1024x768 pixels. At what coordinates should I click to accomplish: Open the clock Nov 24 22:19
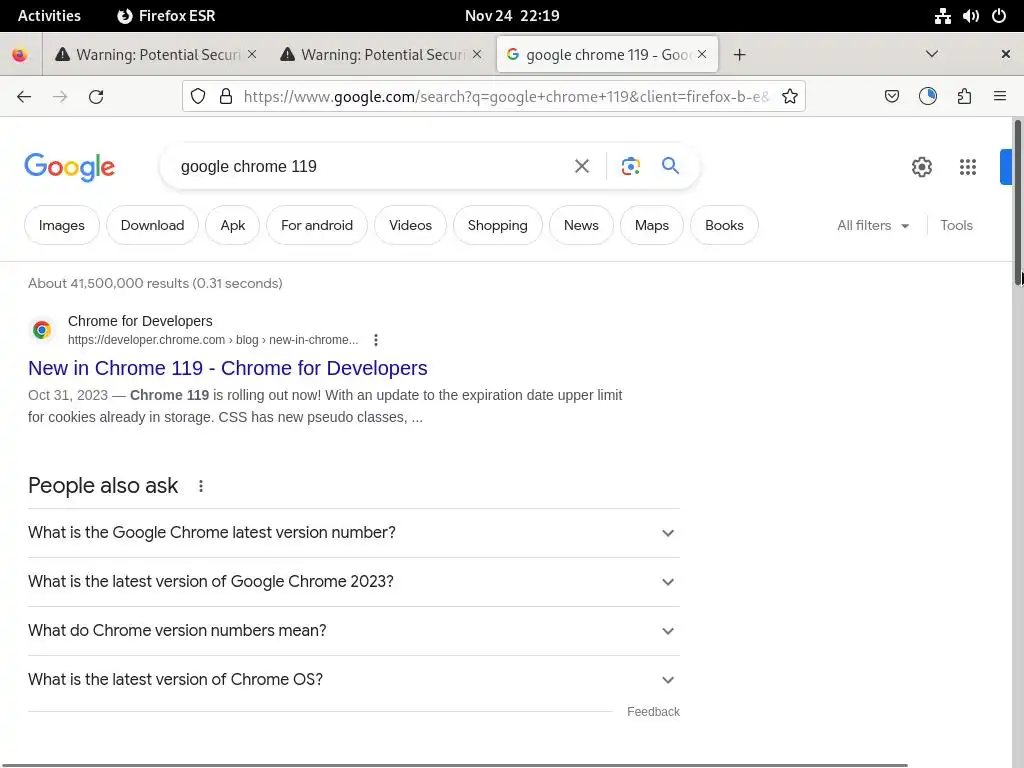(512, 16)
